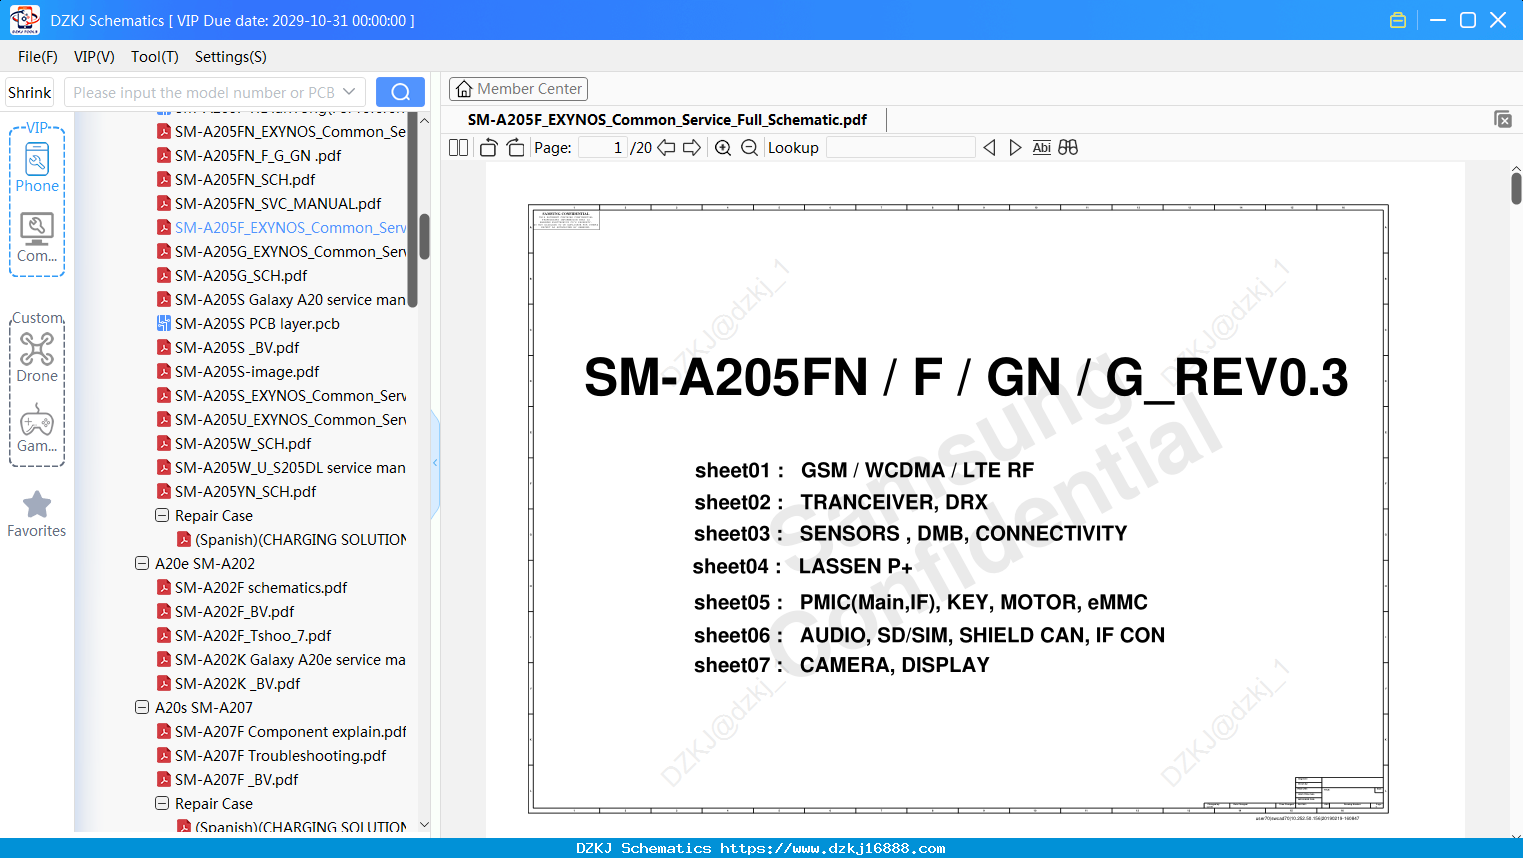Open SM-A207F Component explain.pdf
Image resolution: width=1523 pixels, height=858 pixels.
[281, 732]
